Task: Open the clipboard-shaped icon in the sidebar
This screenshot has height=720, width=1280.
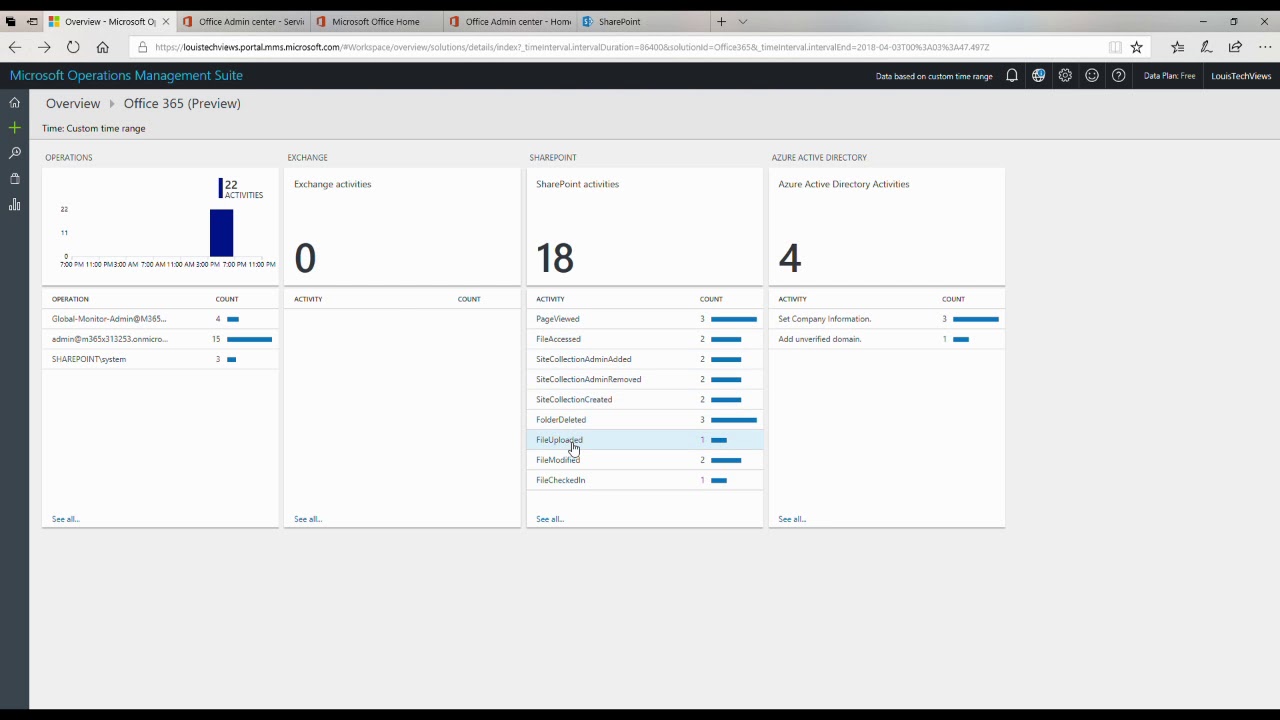Action: pyautogui.click(x=14, y=179)
